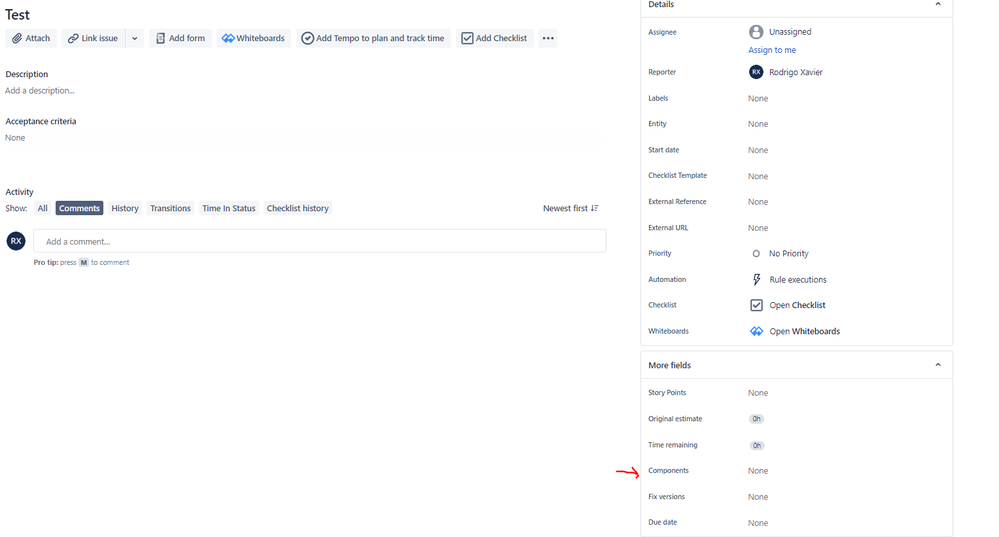This screenshot has height=537, width=999.
Task: Toggle the Newest first sort order
Action: click(x=570, y=208)
